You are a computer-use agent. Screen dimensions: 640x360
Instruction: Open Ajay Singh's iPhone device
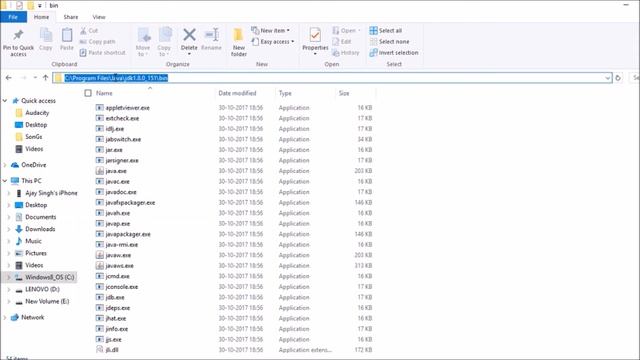point(46,193)
